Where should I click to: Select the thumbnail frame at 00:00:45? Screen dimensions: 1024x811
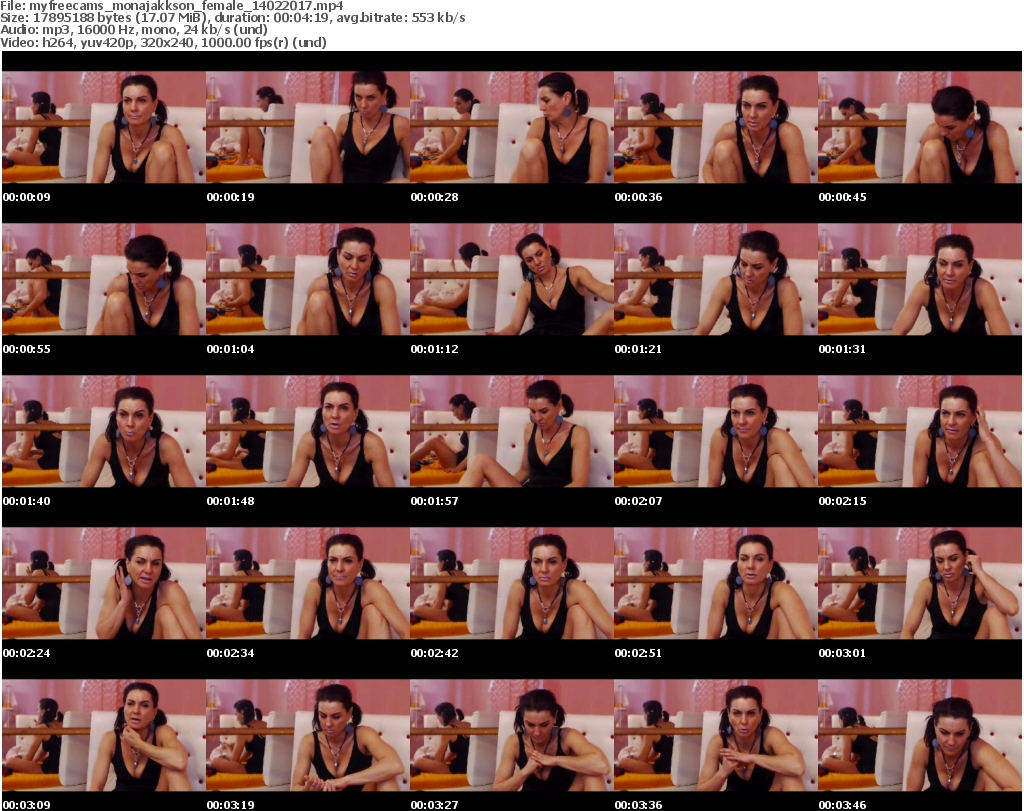(x=919, y=127)
